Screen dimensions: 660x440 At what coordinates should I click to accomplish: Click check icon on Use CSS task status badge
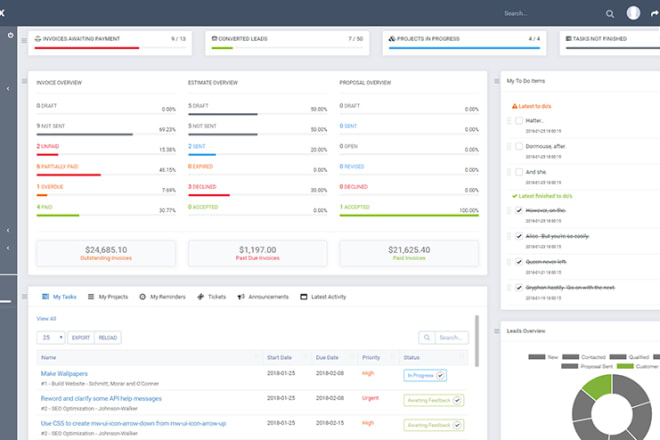click(457, 425)
